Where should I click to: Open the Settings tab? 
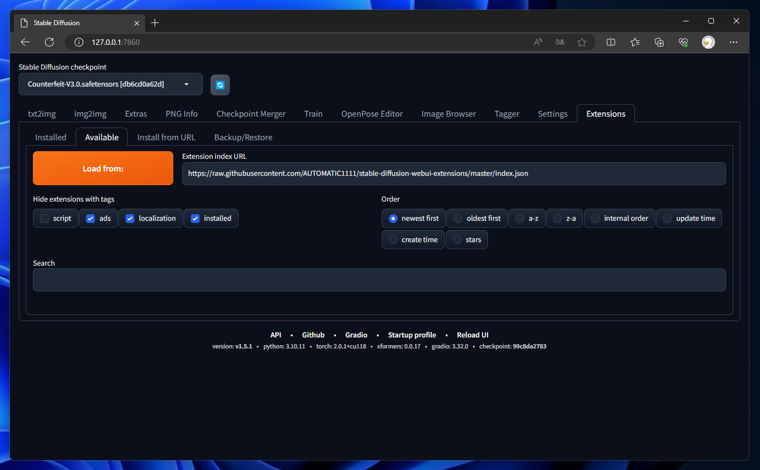(x=552, y=114)
